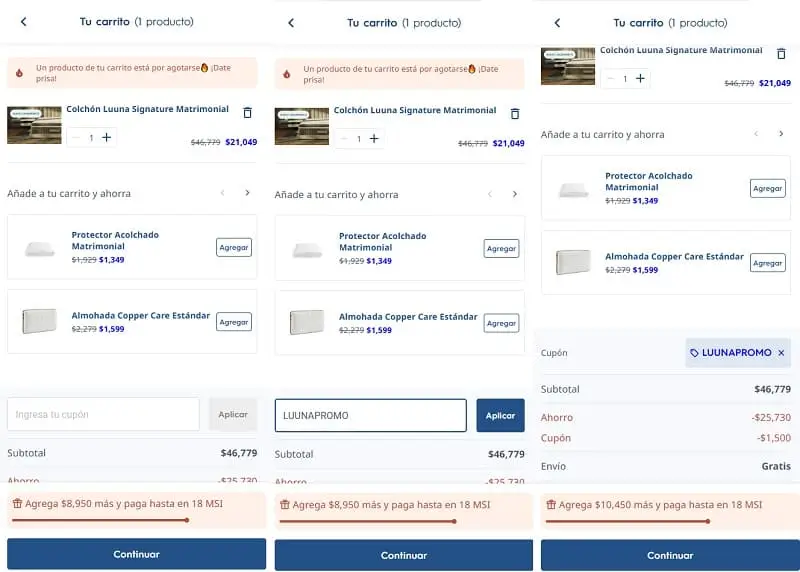
Task: Click the 18 MSI progress bar in left cart
Action: [x=101, y=520]
